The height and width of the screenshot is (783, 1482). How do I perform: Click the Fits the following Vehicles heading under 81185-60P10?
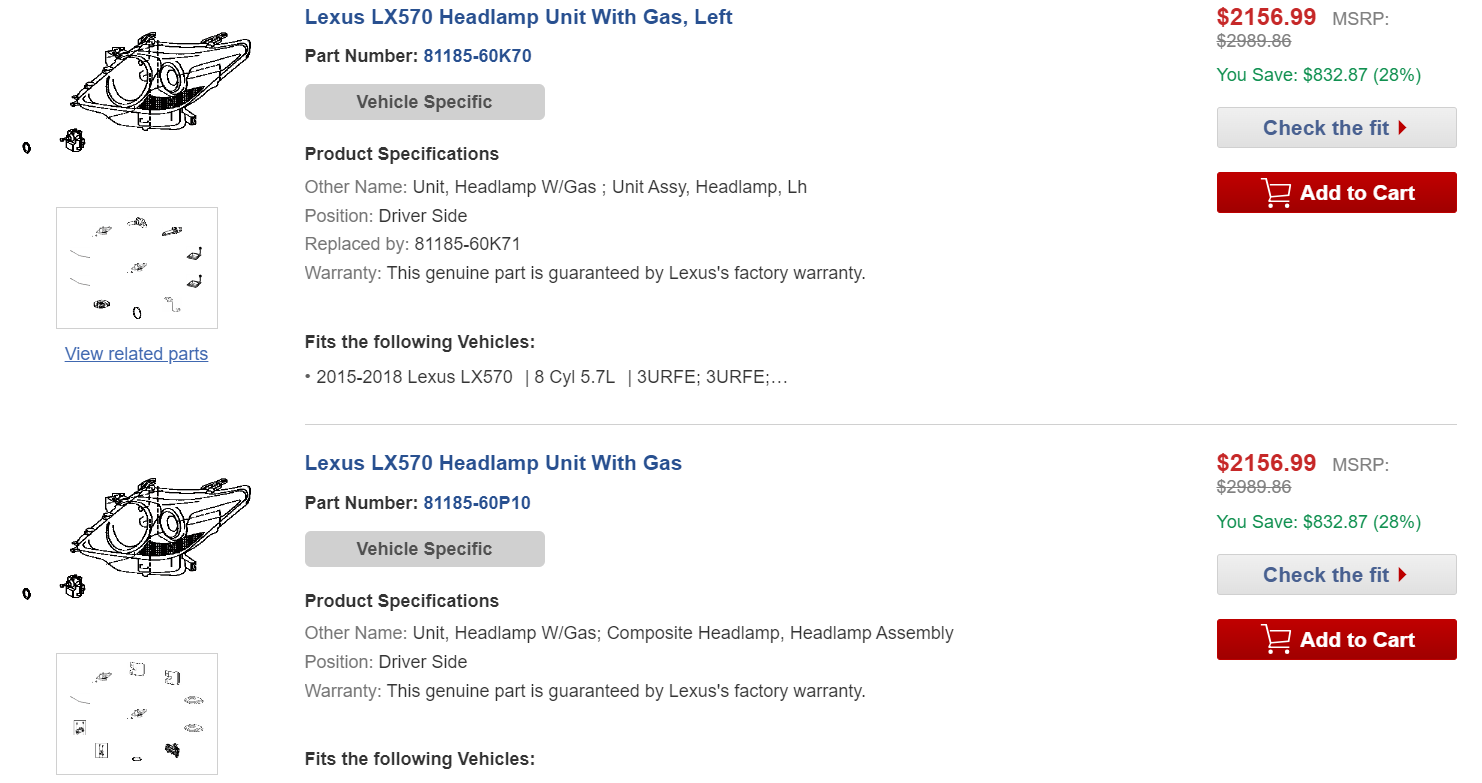tap(419, 759)
